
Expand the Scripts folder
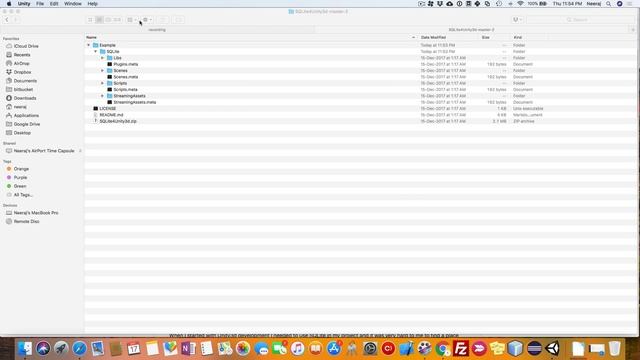coord(102,83)
